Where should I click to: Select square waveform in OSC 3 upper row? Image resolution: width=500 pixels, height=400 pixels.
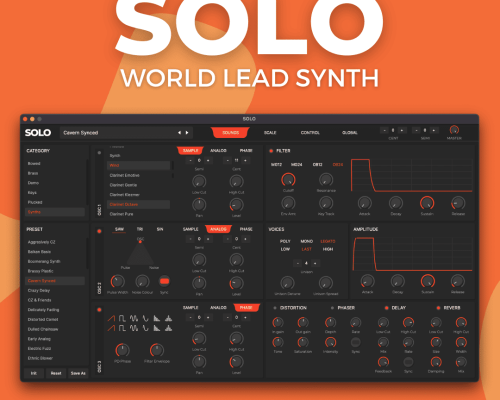point(122,318)
